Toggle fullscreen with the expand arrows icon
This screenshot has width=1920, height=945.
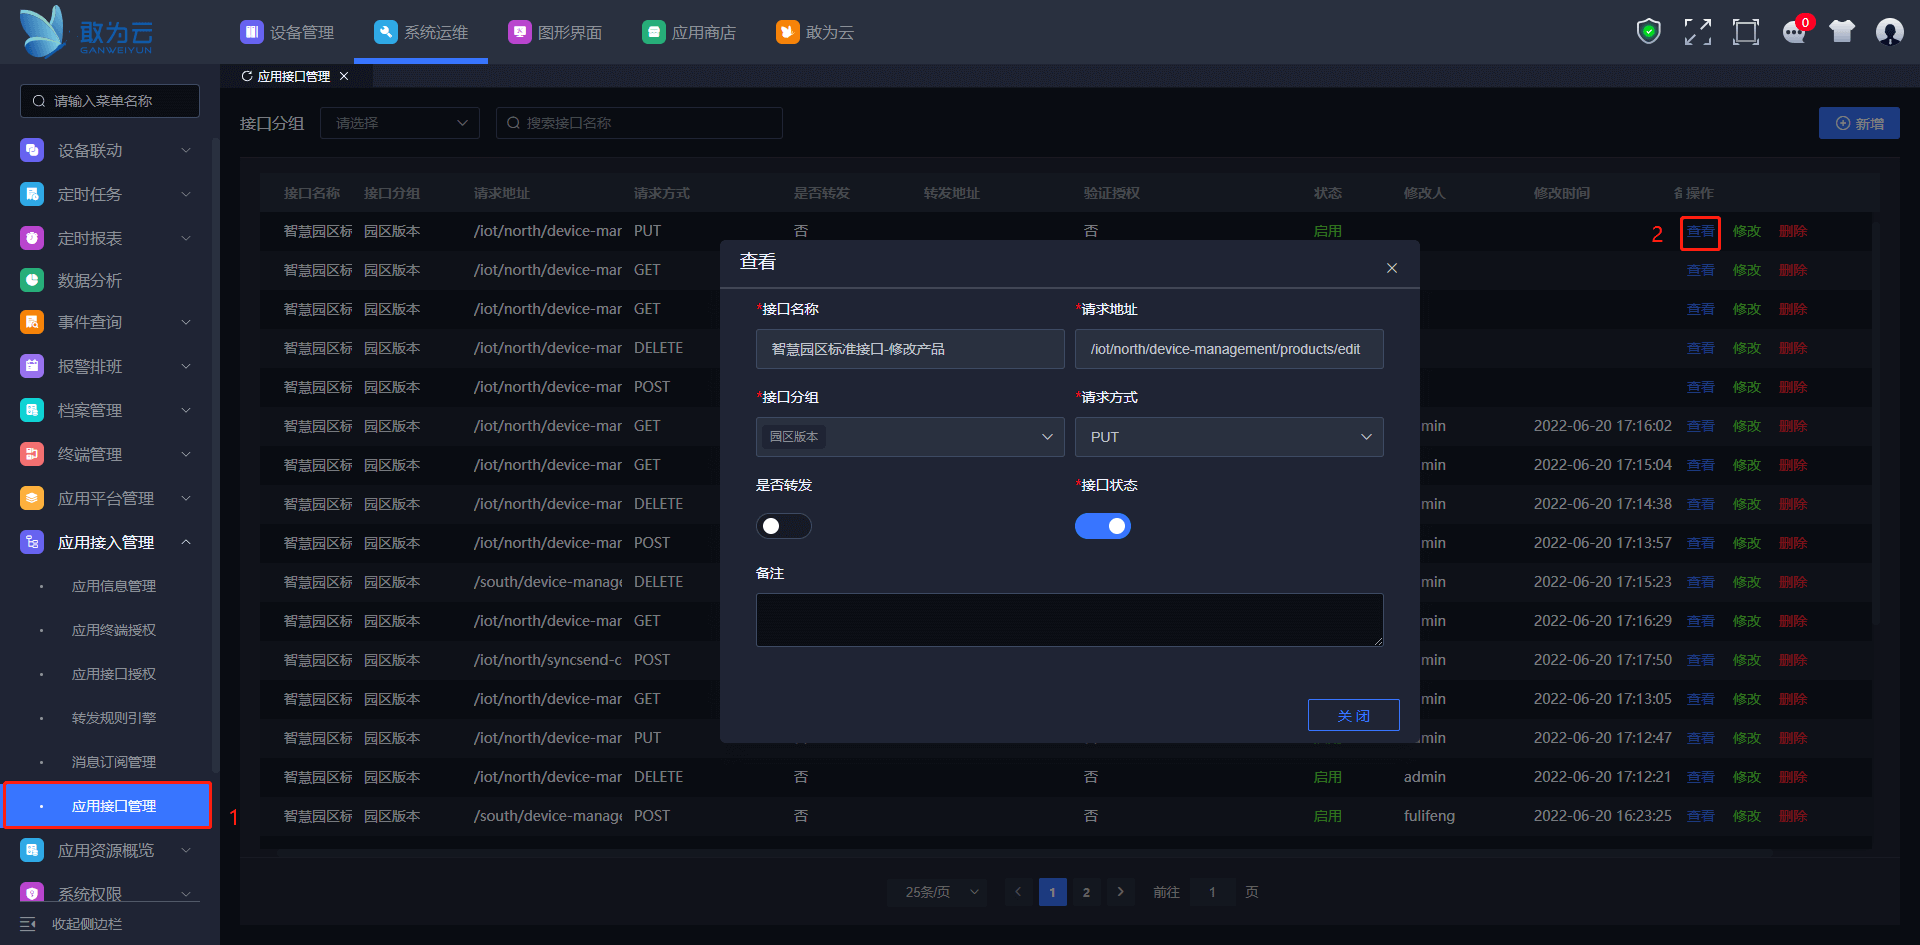1697,32
